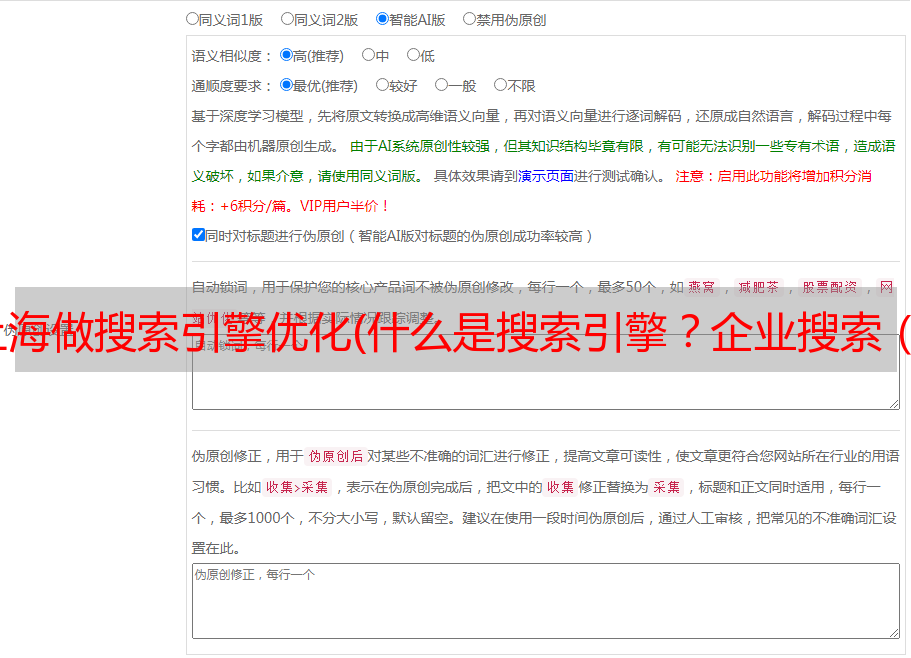Screen dimensions: 911x658
Task: Select the 智能AI版 radio option
Action: click(382, 19)
